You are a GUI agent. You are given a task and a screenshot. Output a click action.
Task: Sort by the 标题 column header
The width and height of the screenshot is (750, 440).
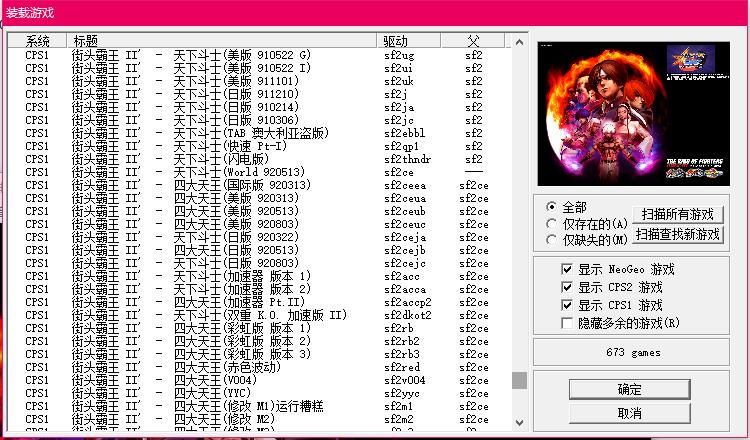(85, 41)
